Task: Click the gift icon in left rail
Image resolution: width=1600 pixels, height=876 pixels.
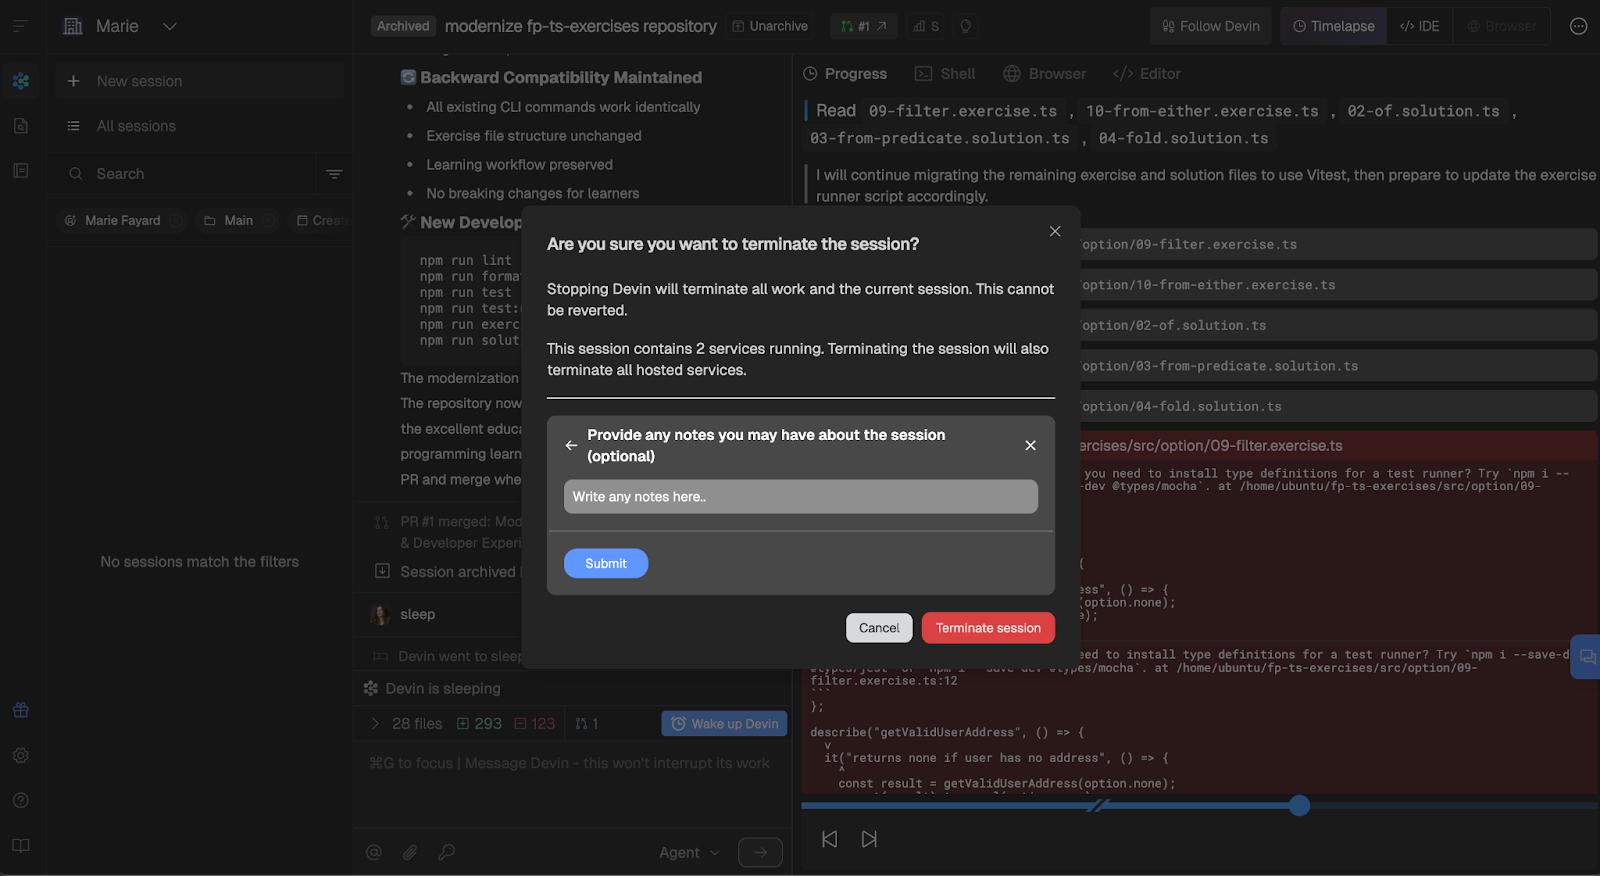Action: pyautogui.click(x=20, y=710)
